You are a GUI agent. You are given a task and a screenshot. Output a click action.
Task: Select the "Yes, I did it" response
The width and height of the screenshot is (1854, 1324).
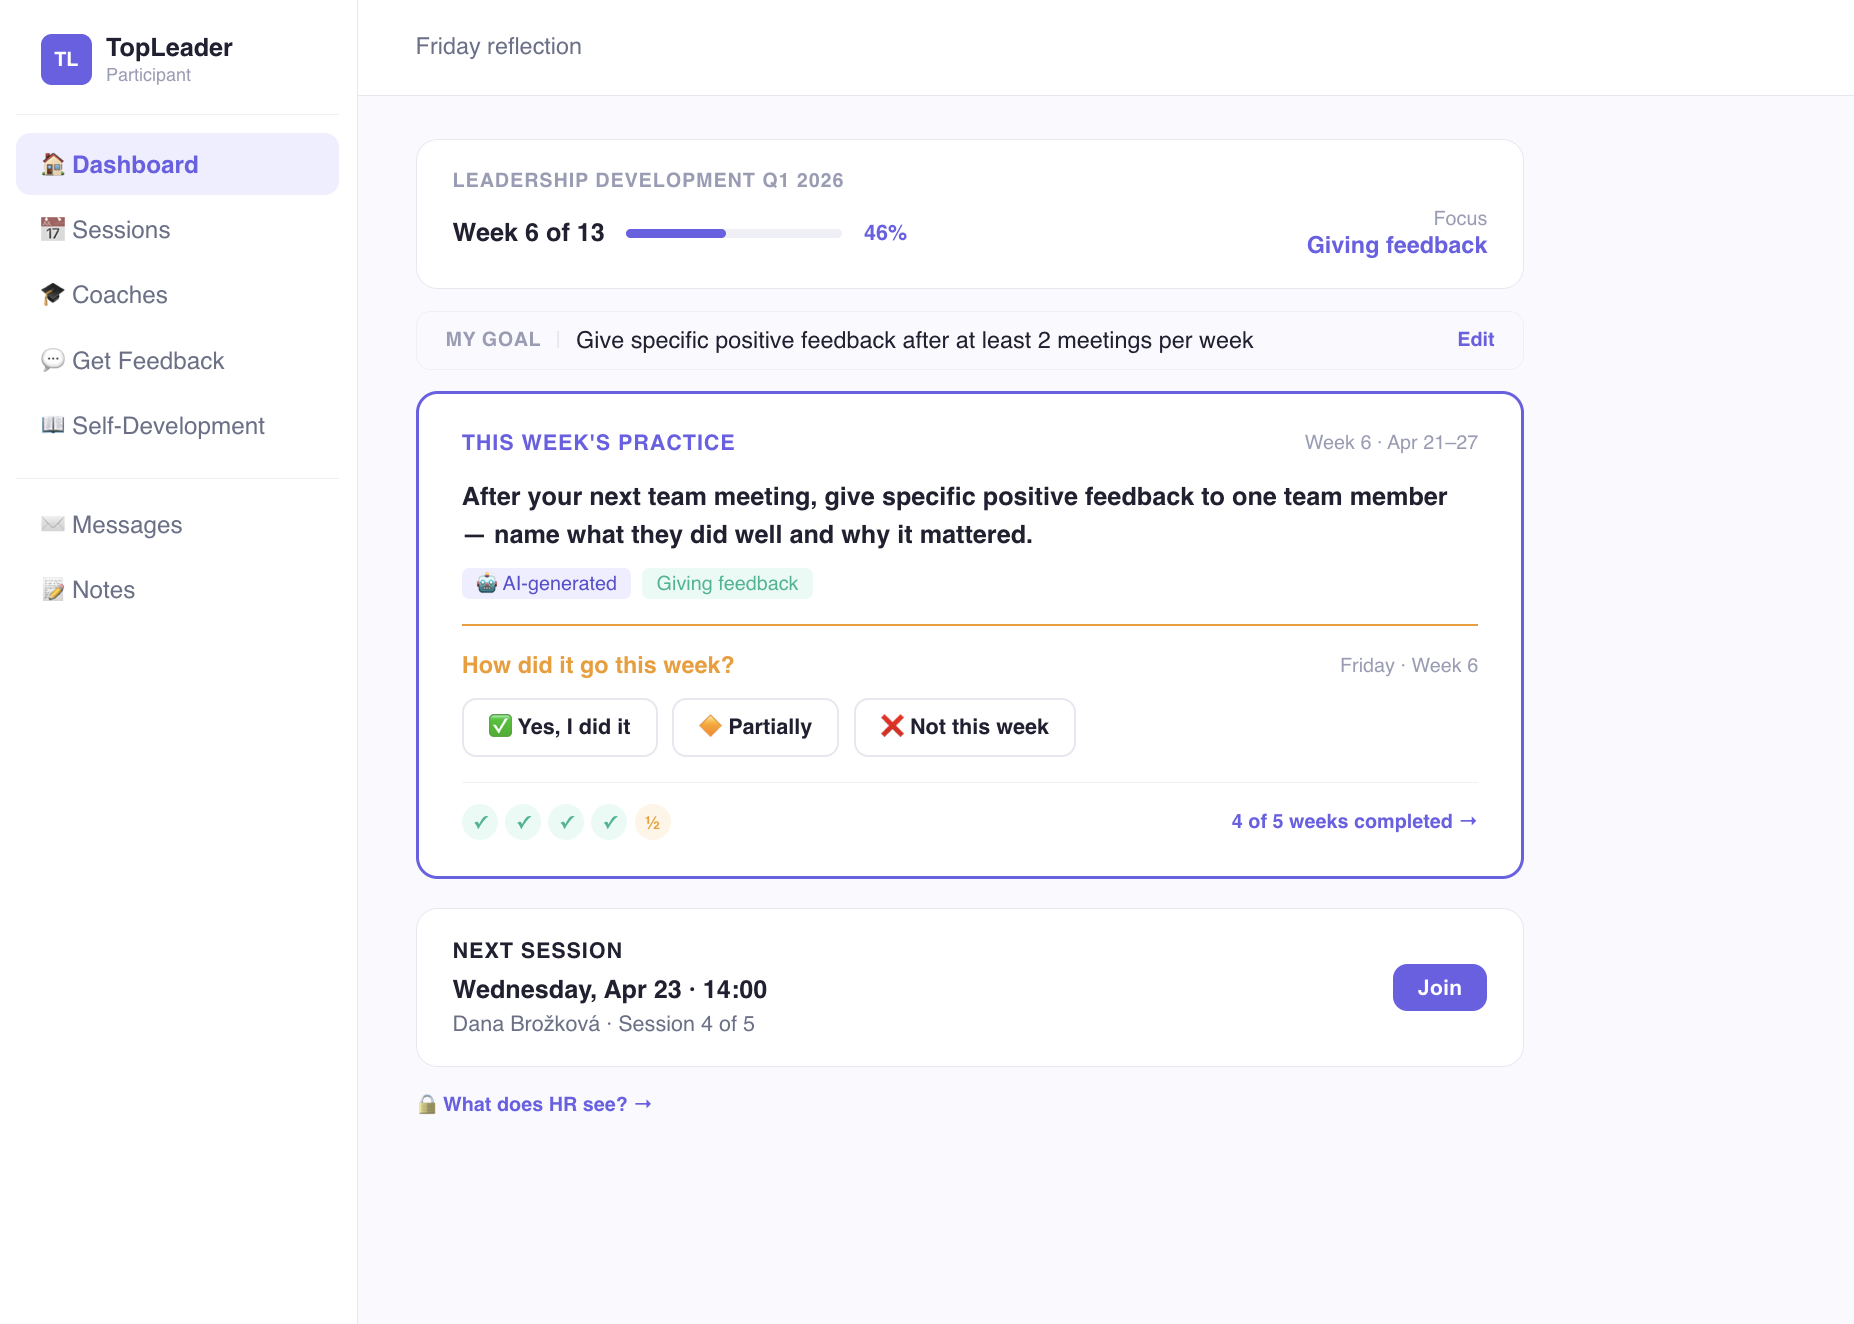(559, 727)
